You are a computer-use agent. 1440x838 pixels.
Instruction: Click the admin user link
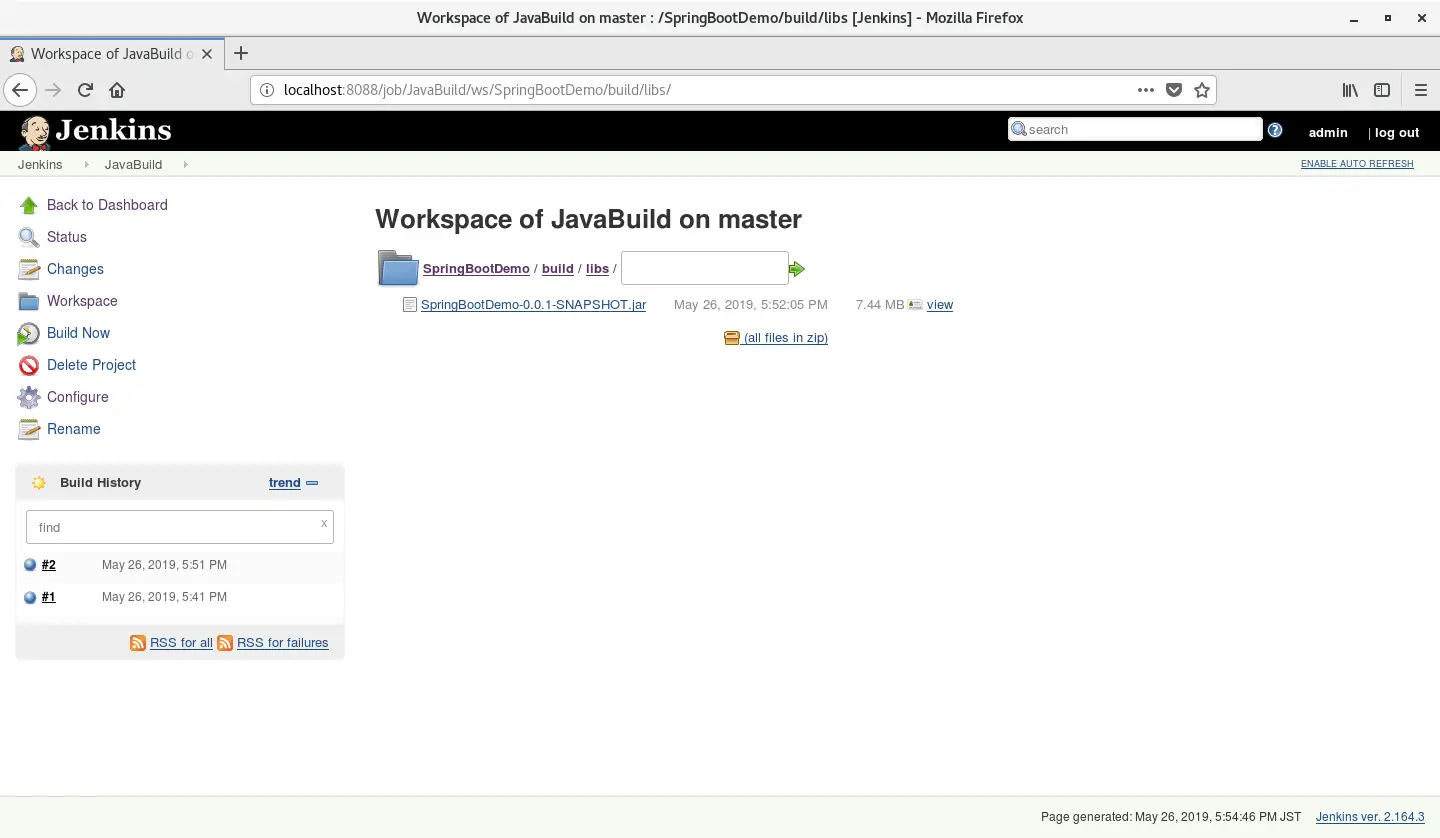(x=1328, y=132)
